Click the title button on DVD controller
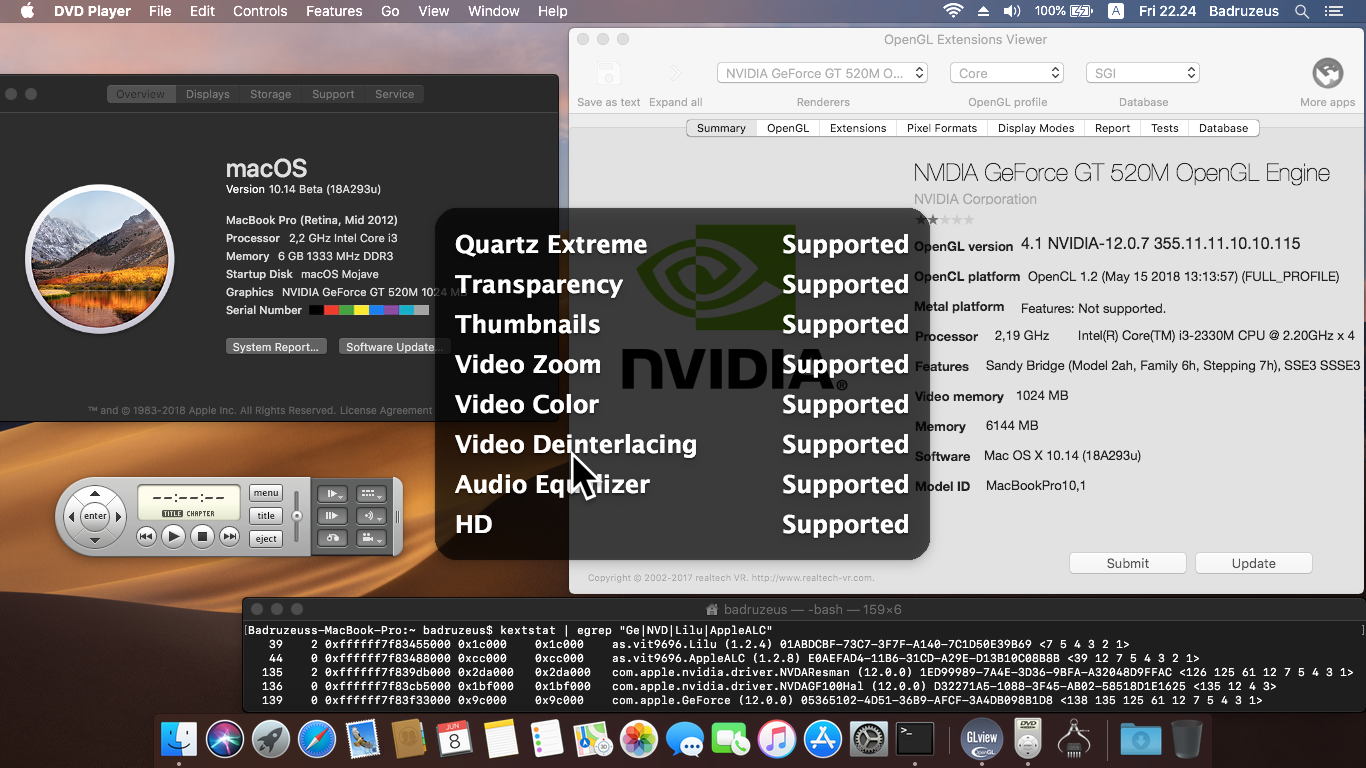1366x768 pixels. 266,516
